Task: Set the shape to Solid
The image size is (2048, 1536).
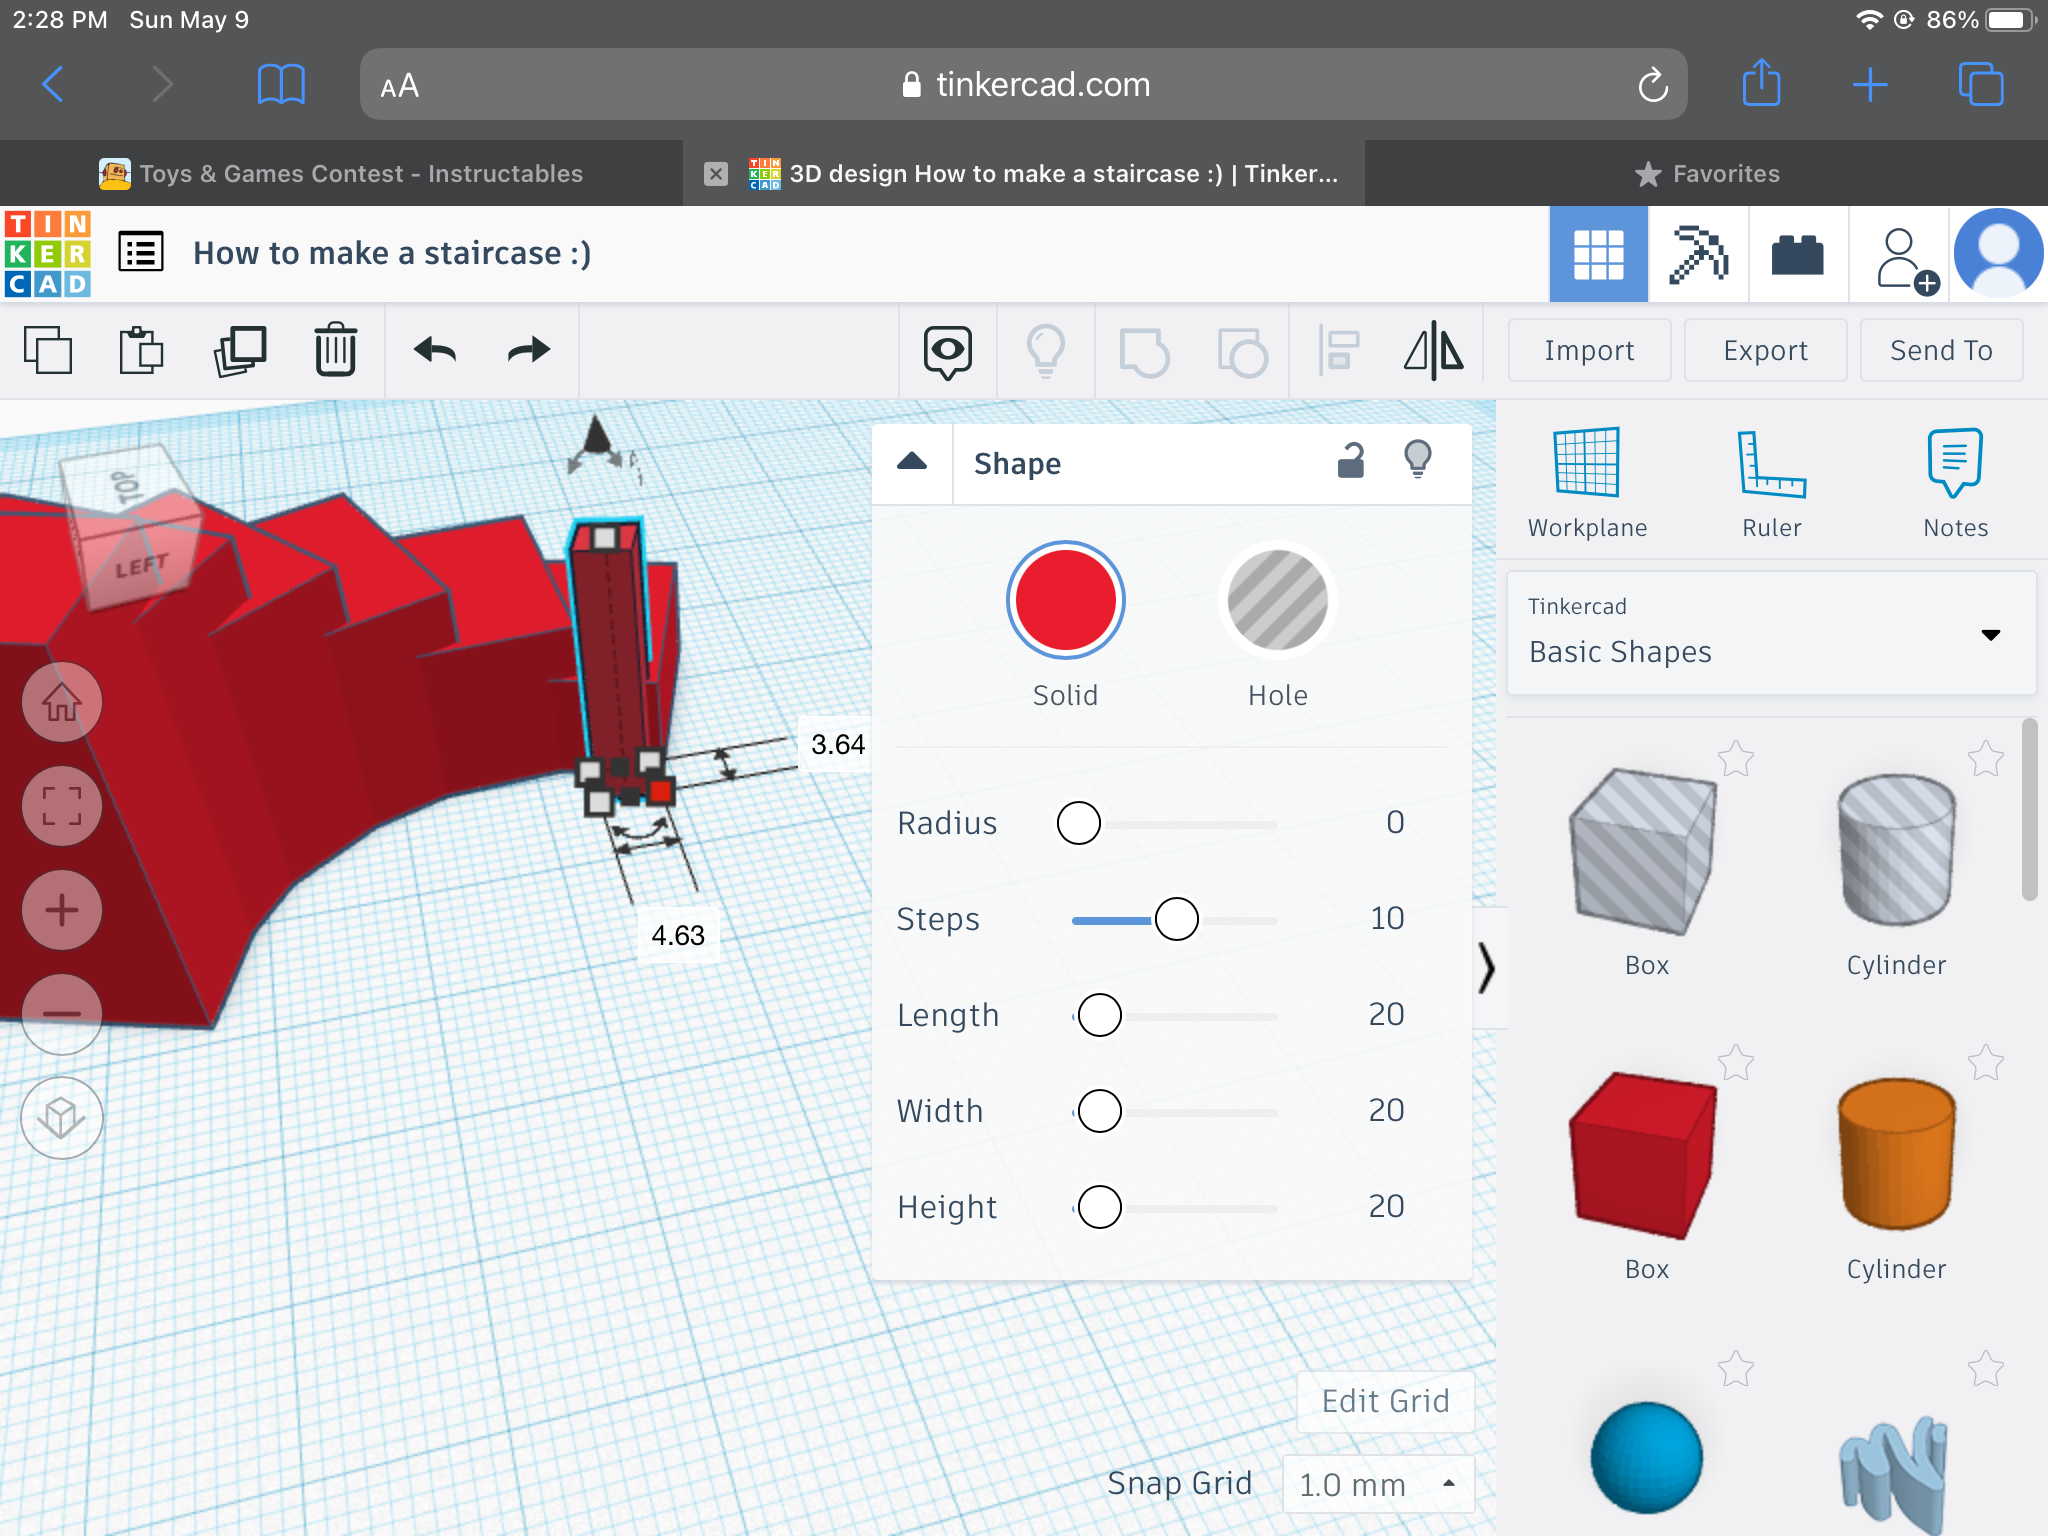Action: tap(1065, 600)
